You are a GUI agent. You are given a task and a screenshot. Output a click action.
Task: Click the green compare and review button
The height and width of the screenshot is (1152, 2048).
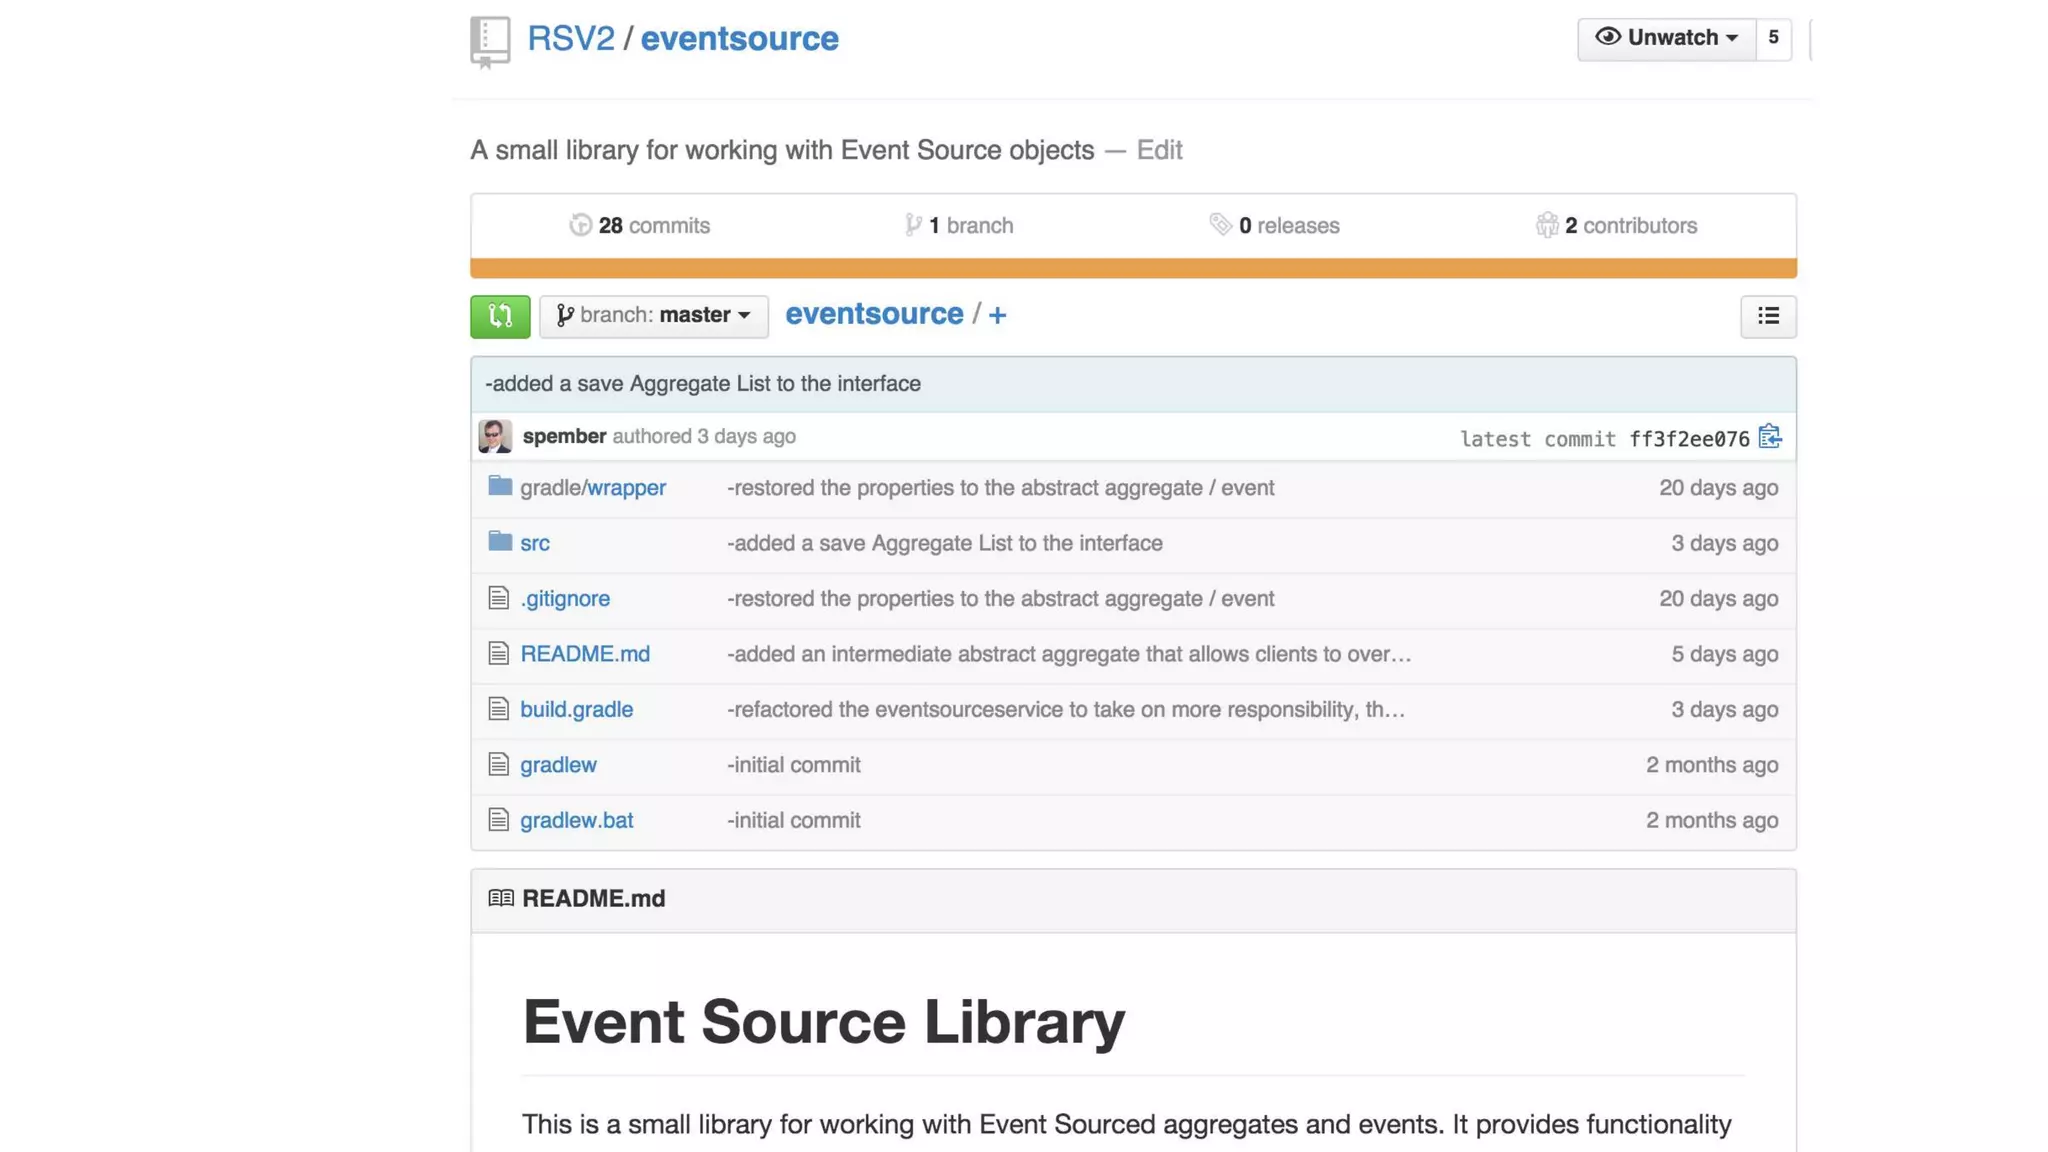[x=500, y=316]
